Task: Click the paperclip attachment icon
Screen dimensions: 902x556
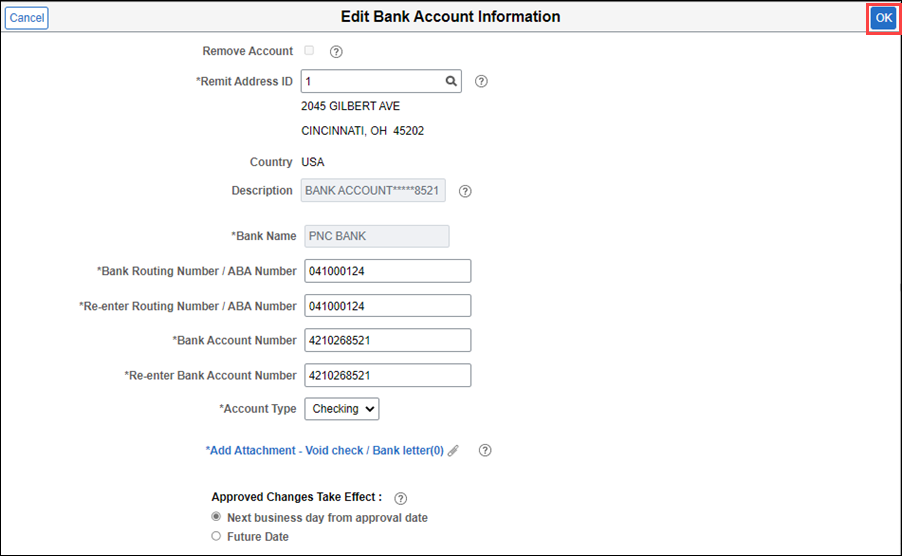Action: pyautogui.click(x=453, y=451)
